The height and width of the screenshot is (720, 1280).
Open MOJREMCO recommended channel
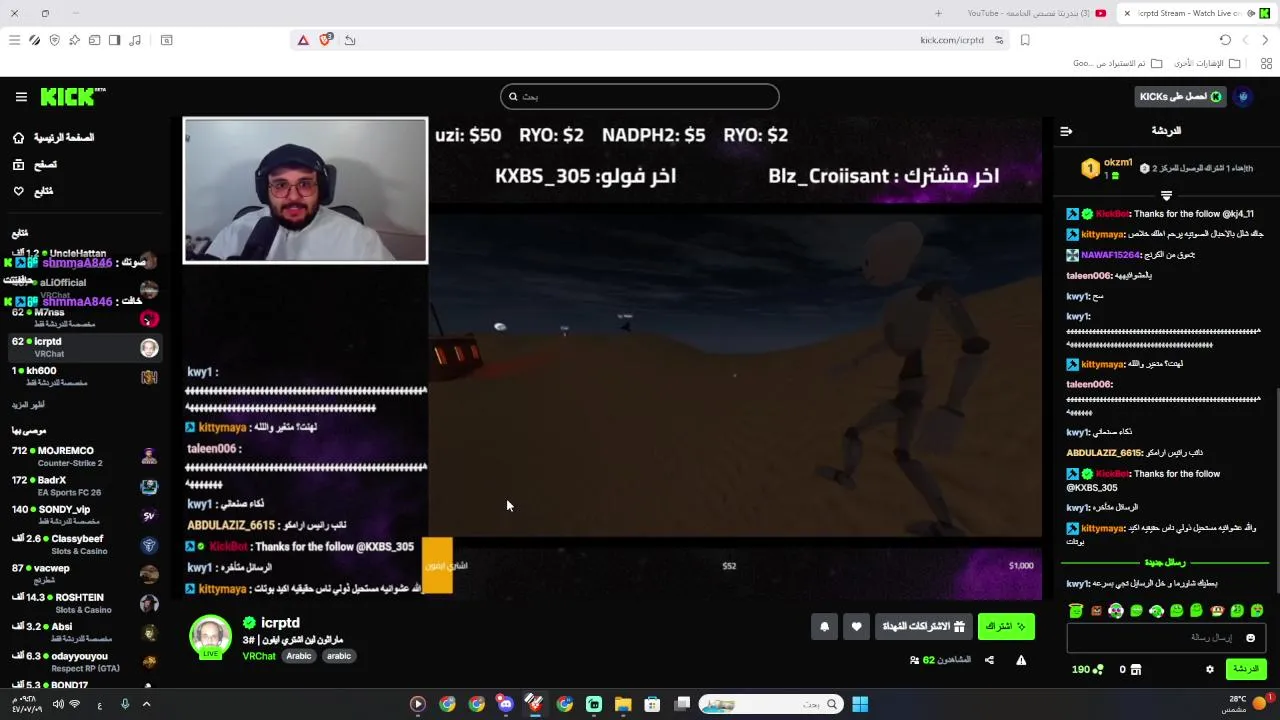[x=84, y=456]
